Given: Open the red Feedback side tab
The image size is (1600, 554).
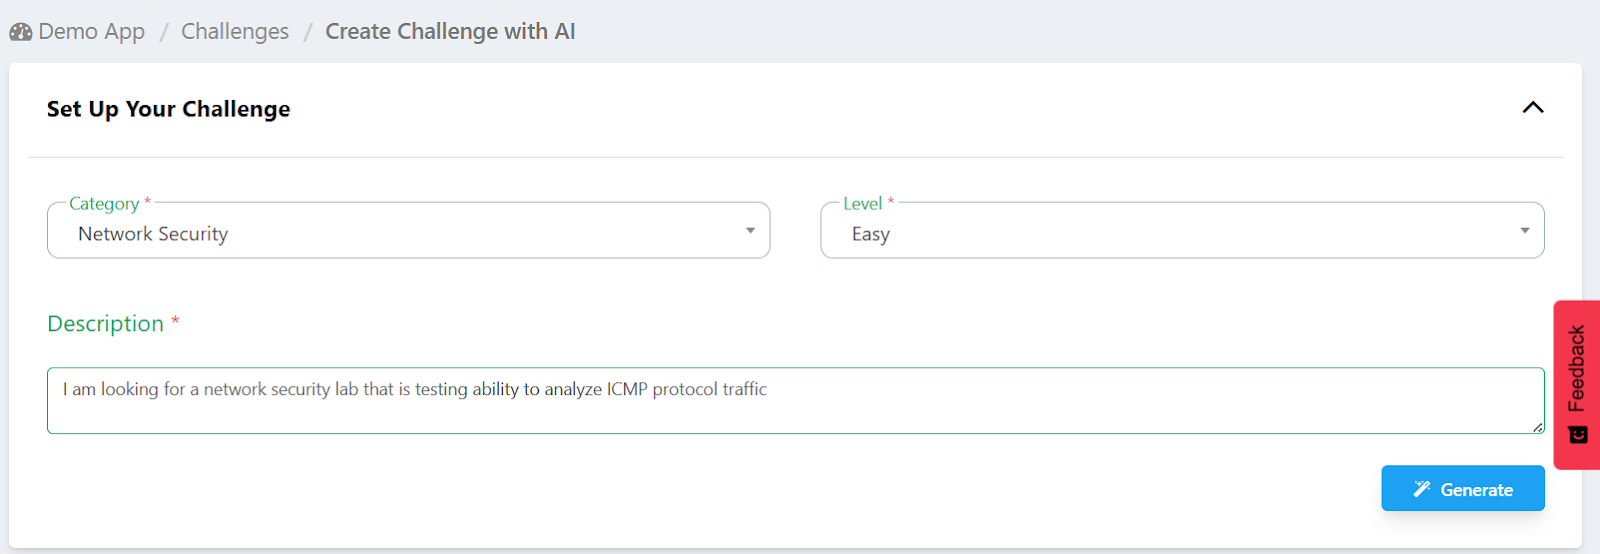Looking at the screenshot, I should tap(1577, 370).
